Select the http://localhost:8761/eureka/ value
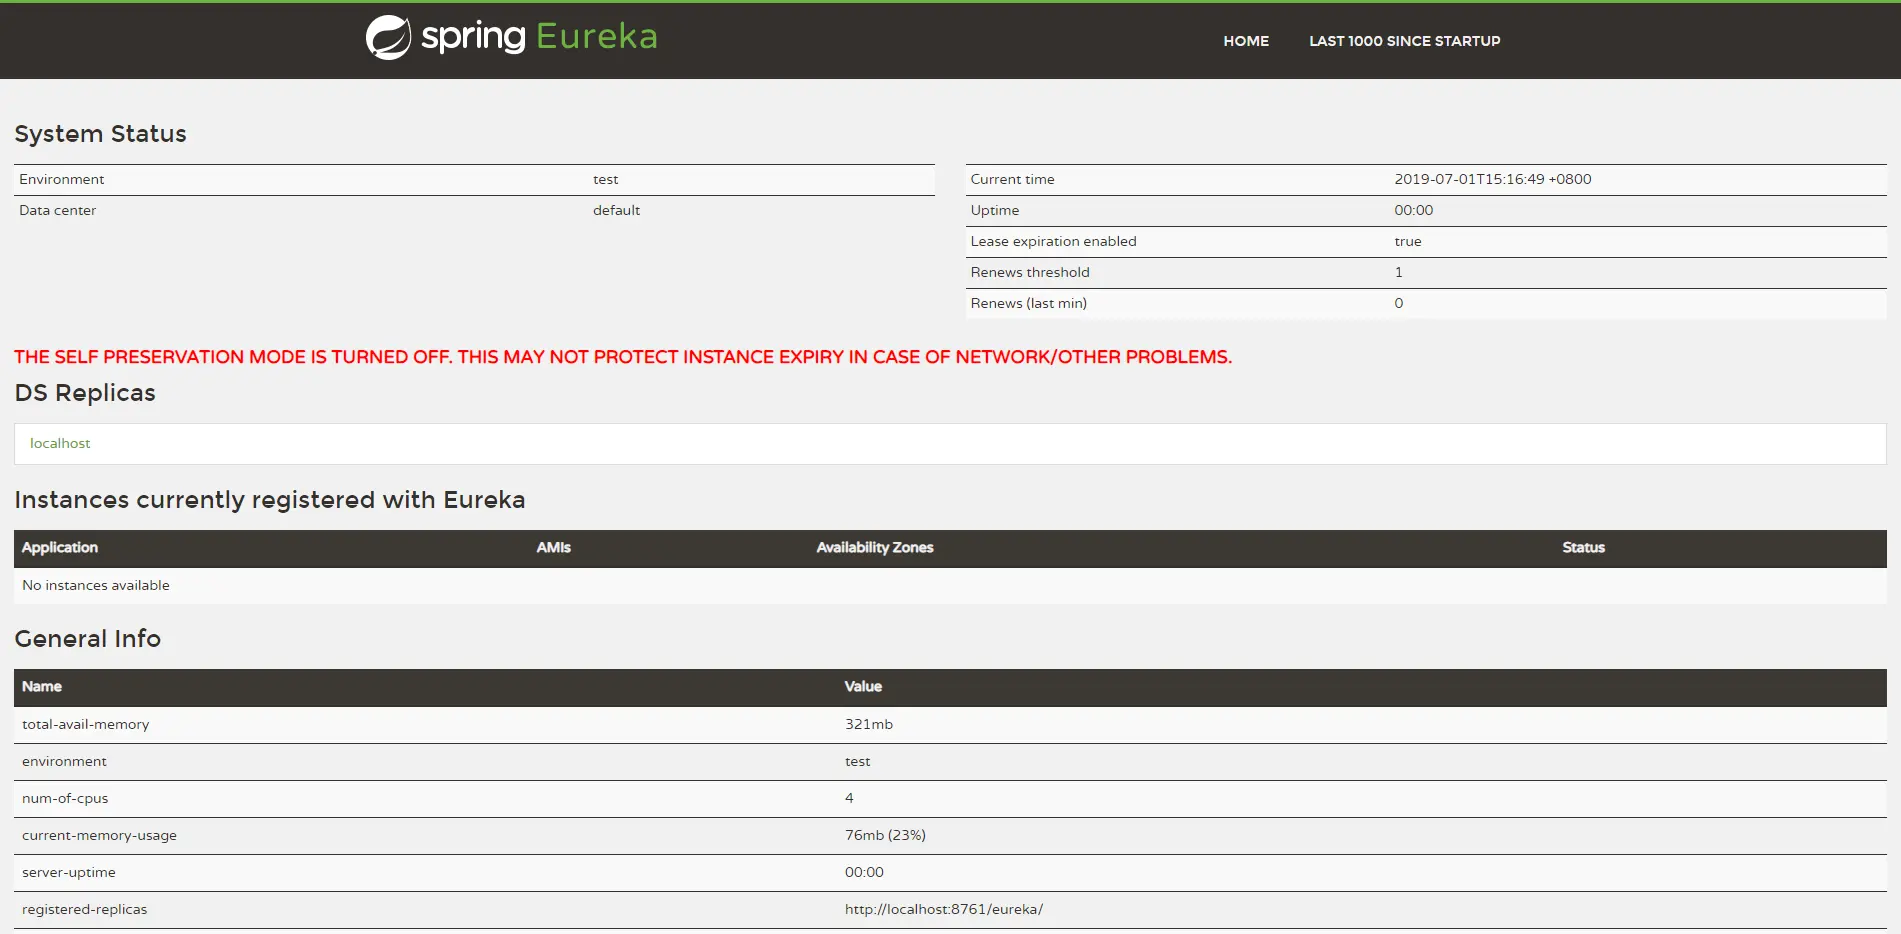This screenshot has width=1901, height=934. [943, 909]
